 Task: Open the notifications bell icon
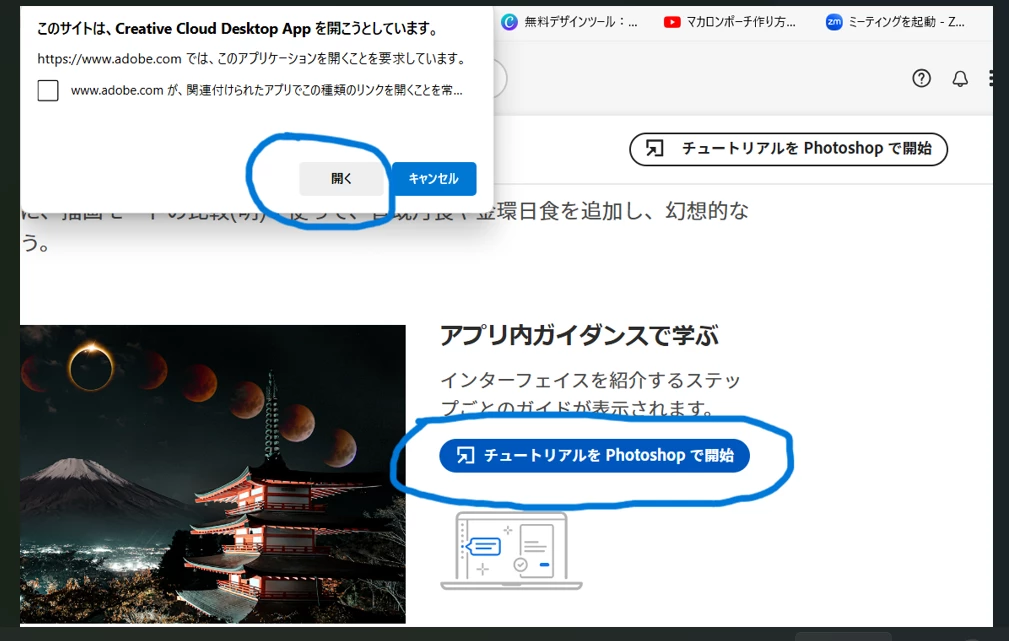click(960, 79)
